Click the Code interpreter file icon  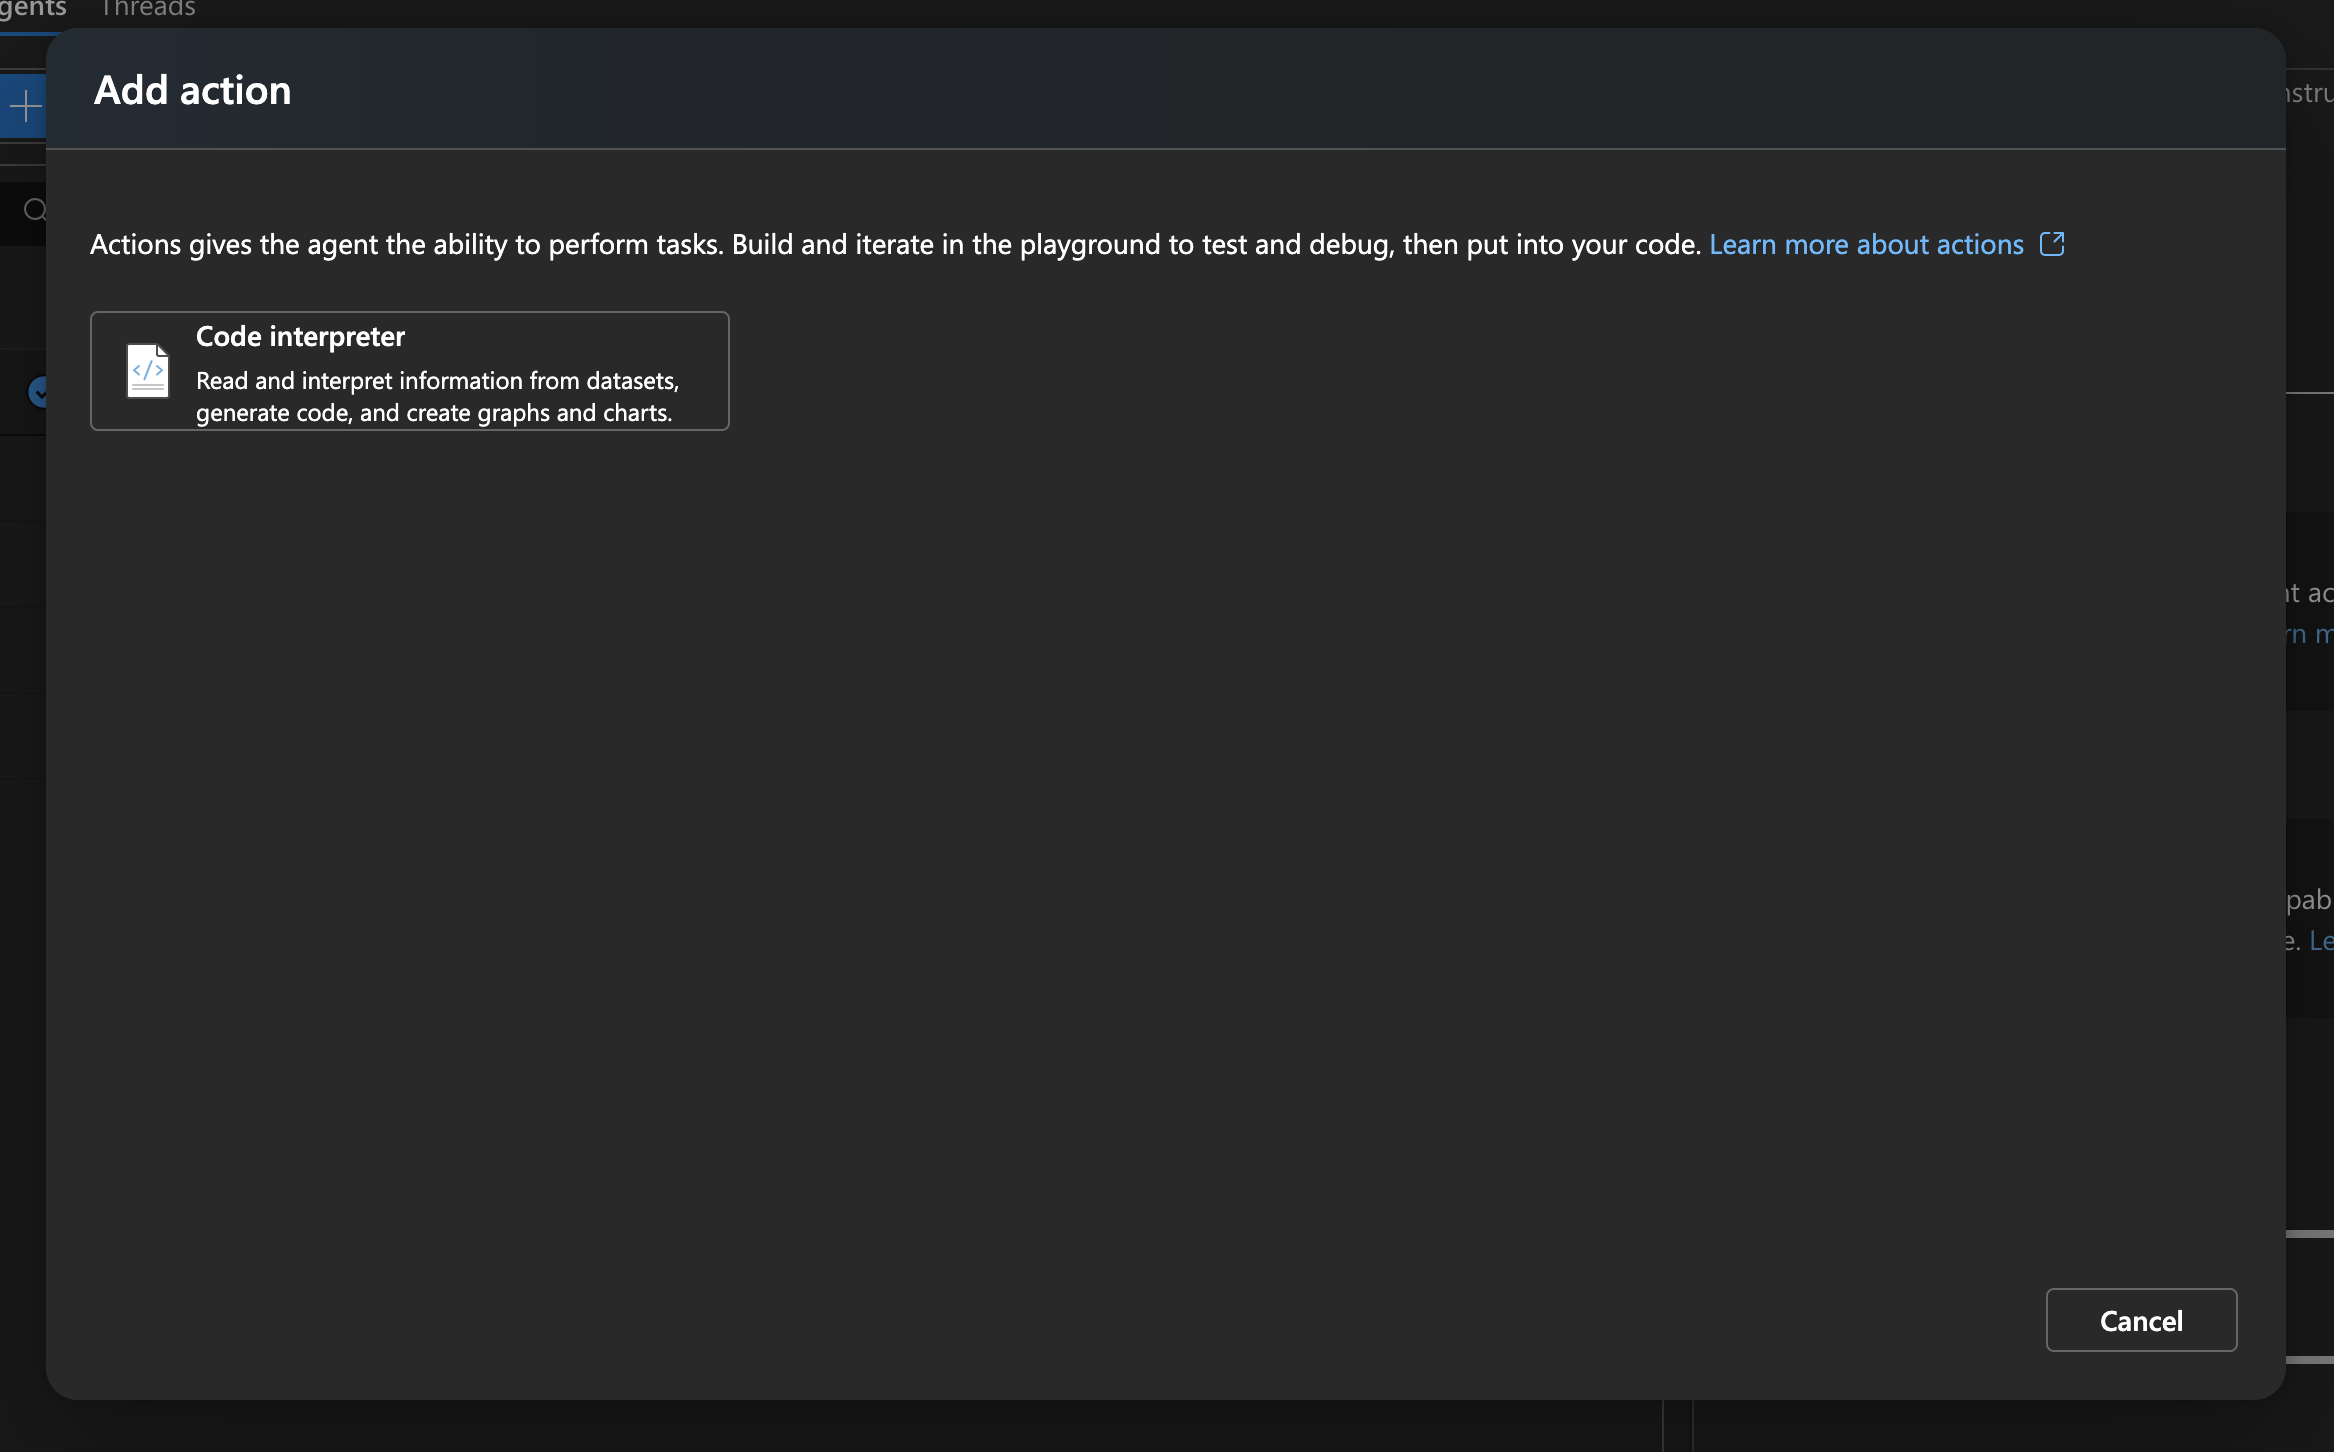(x=148, y=371)
